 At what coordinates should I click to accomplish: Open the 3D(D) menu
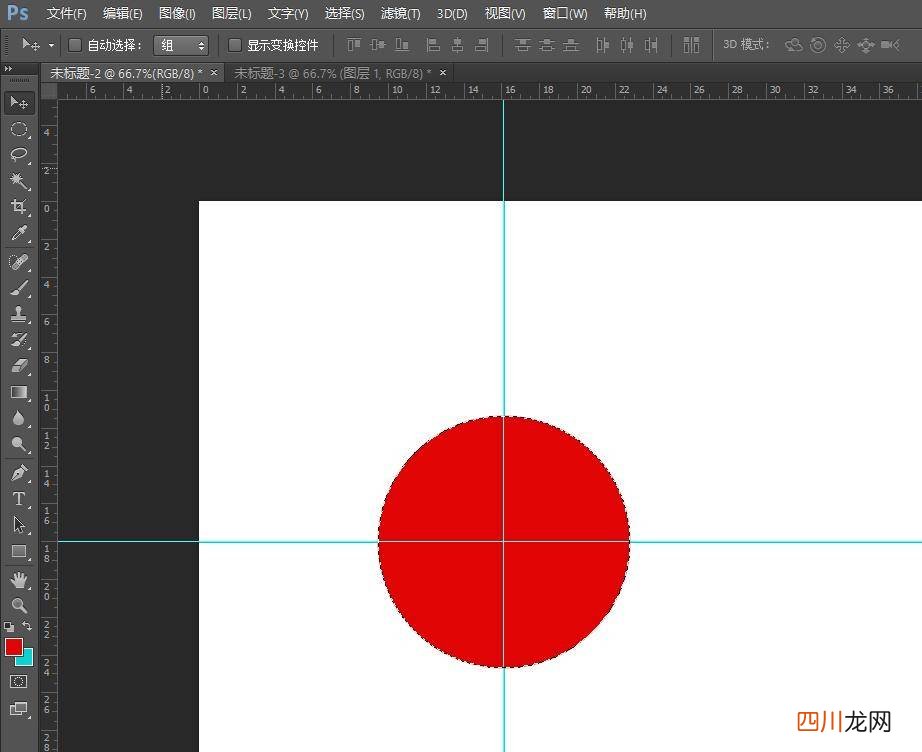452,14
